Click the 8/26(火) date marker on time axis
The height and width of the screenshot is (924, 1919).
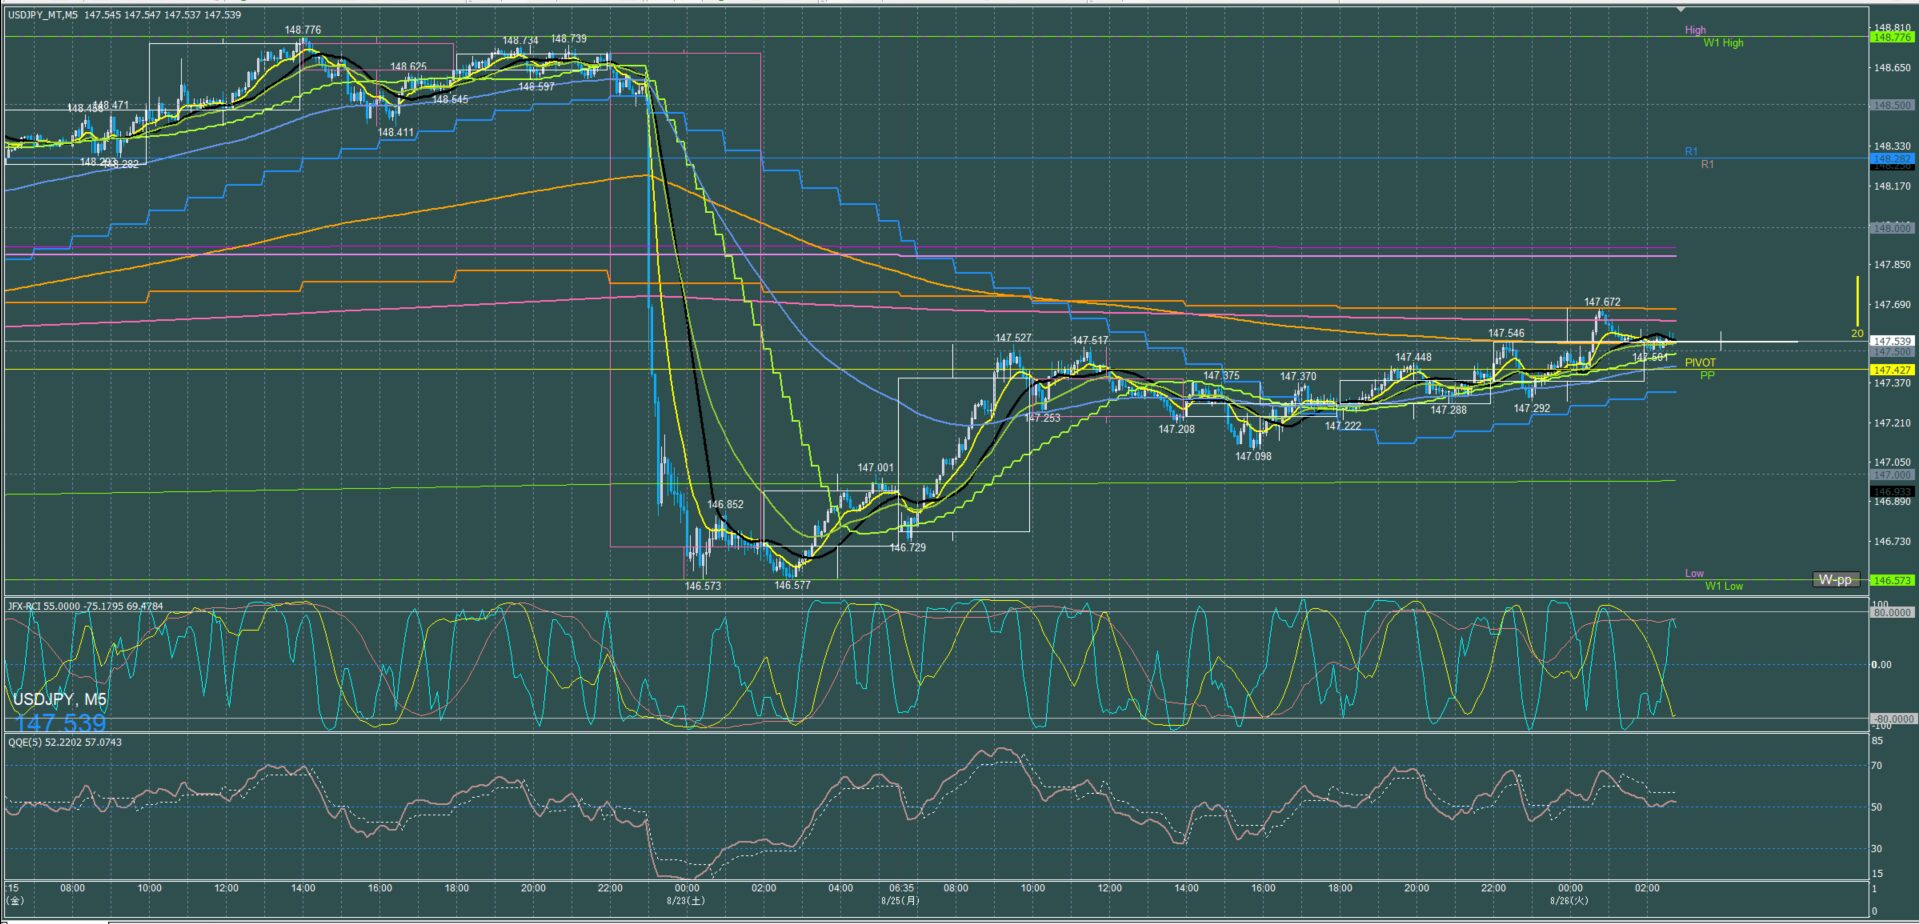1569,900
